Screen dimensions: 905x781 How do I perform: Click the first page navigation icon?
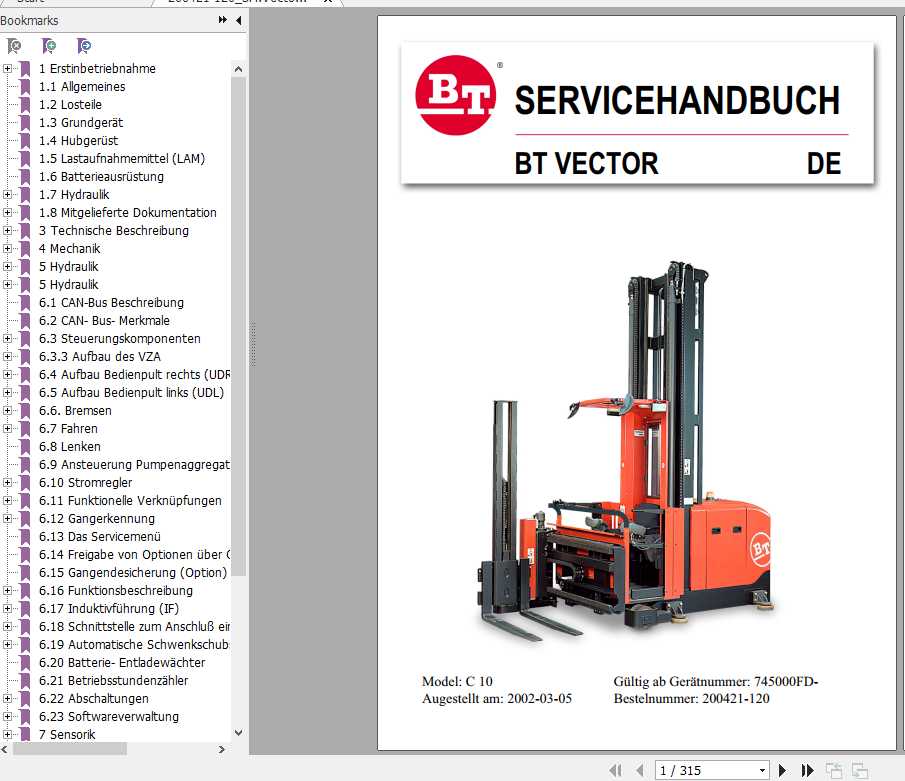616,768
